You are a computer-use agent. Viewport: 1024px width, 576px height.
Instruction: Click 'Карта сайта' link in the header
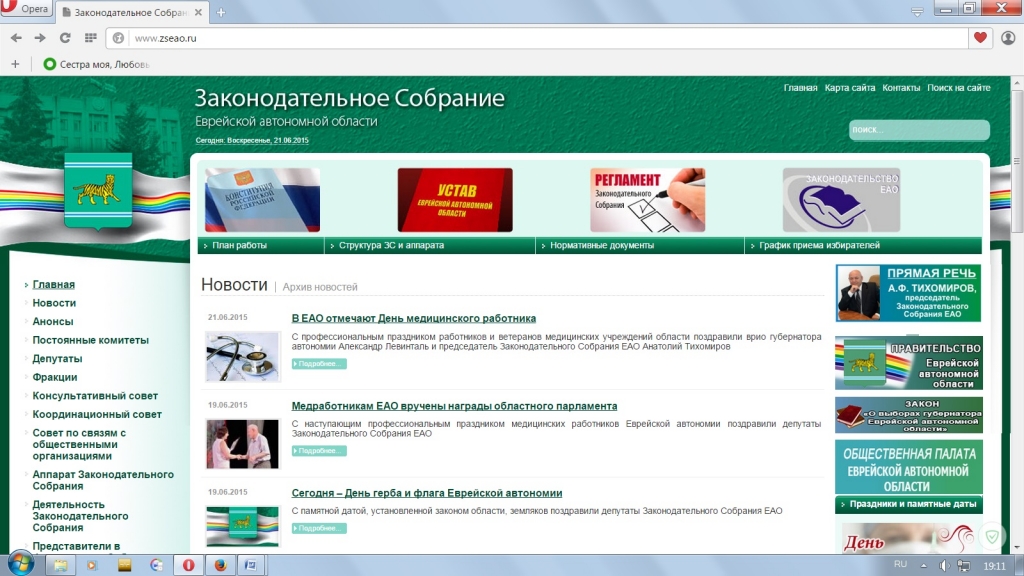850,88
